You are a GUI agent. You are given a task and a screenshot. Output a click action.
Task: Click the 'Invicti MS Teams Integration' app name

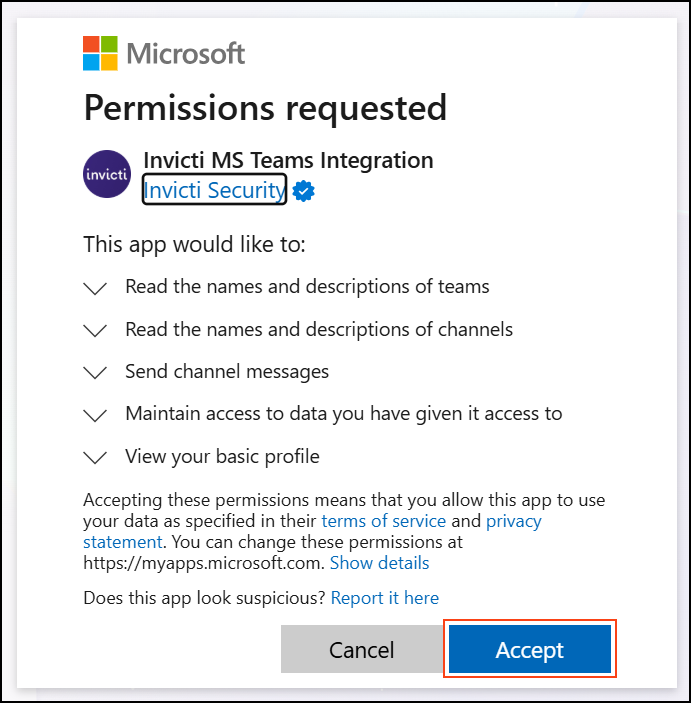coord(288,160)
